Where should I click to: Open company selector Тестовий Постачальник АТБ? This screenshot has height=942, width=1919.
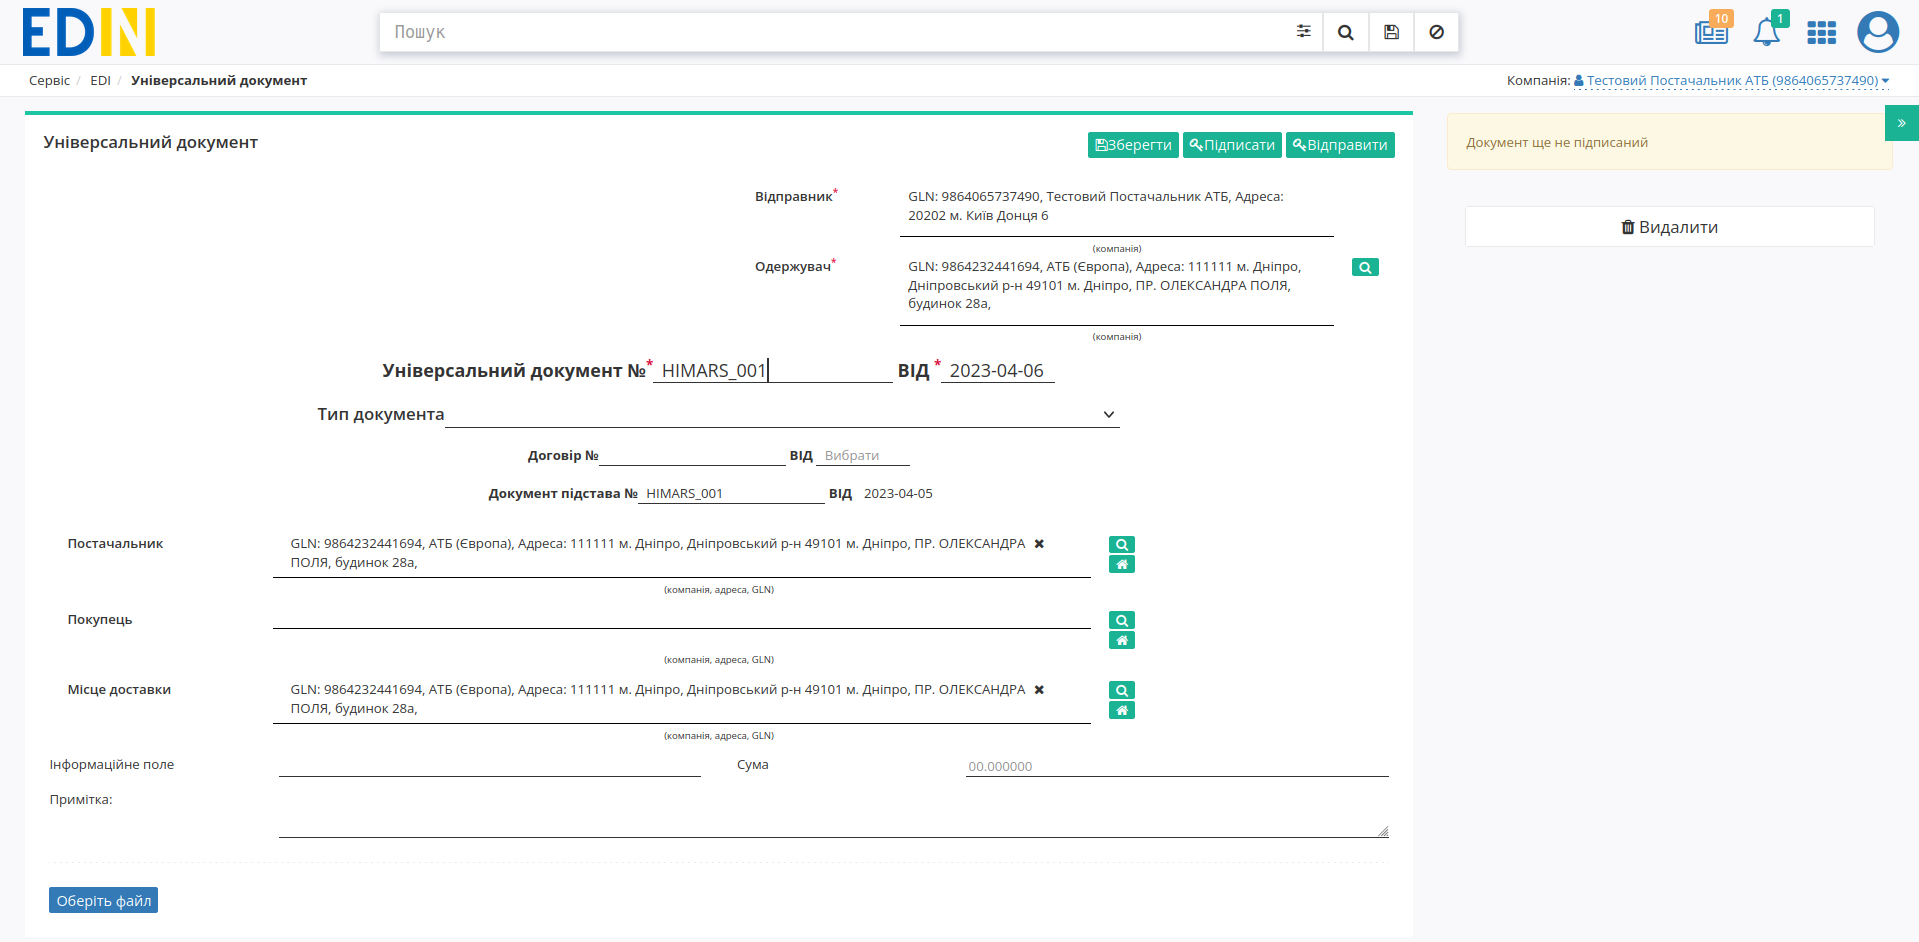1732,81
